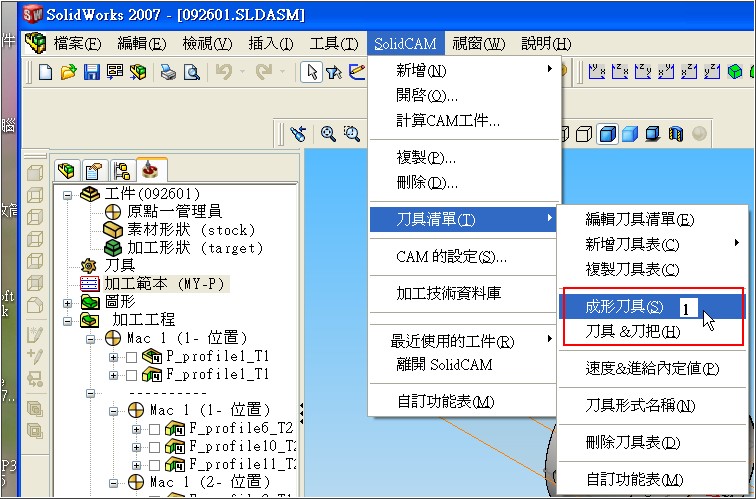Screen dimensions: 756x499
Task: Click the Section View icon
Action: coord(678,133)
